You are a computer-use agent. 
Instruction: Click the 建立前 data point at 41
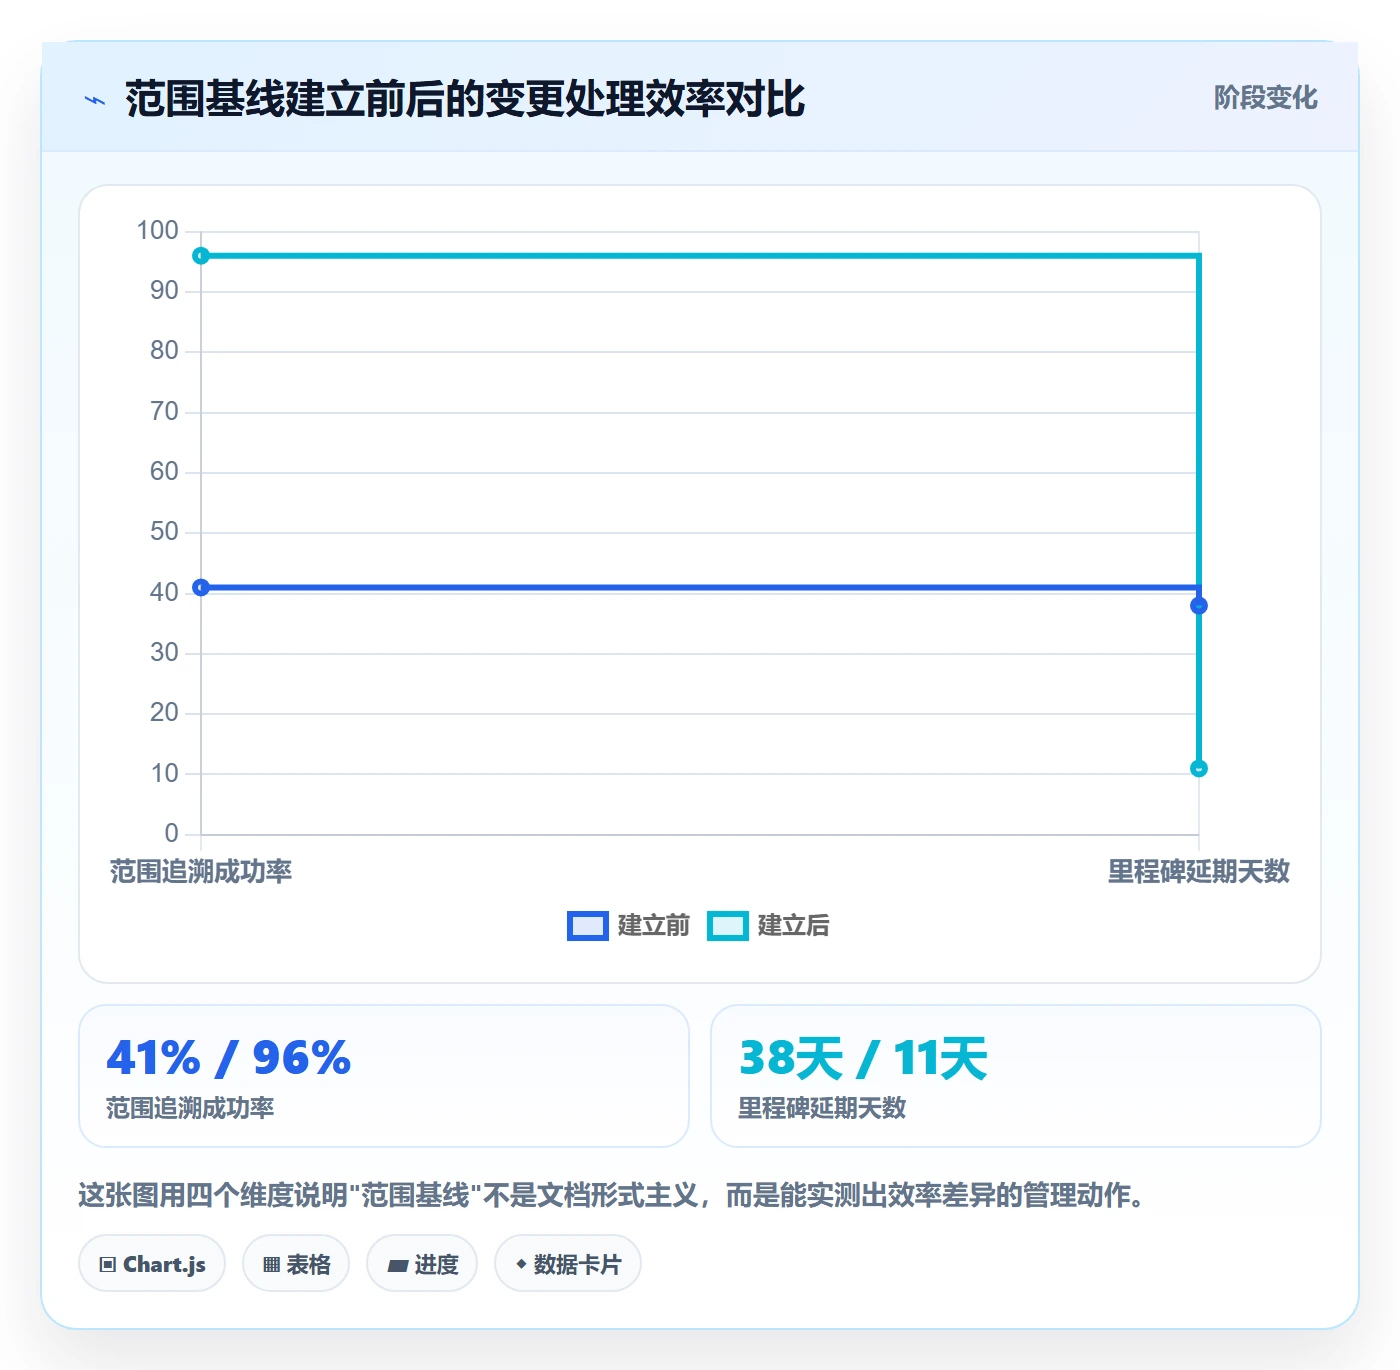(x=201, y=587)
